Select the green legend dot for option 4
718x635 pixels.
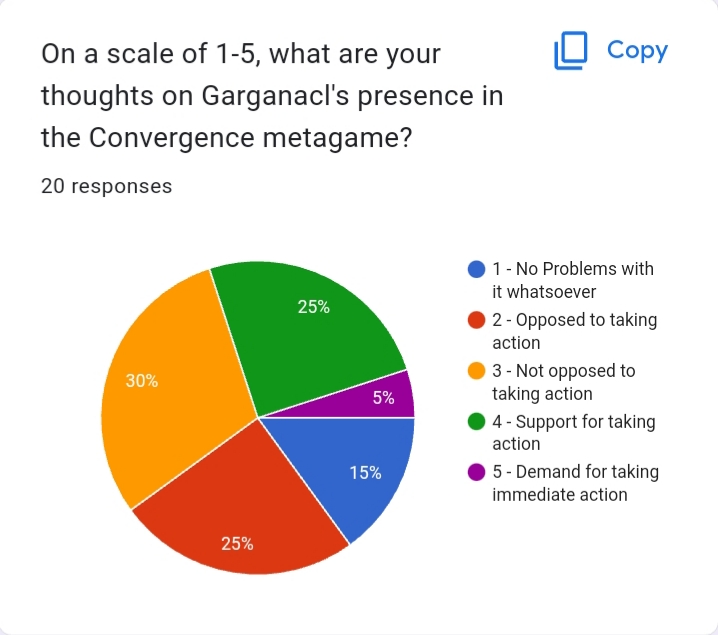(x=476, y=422)
